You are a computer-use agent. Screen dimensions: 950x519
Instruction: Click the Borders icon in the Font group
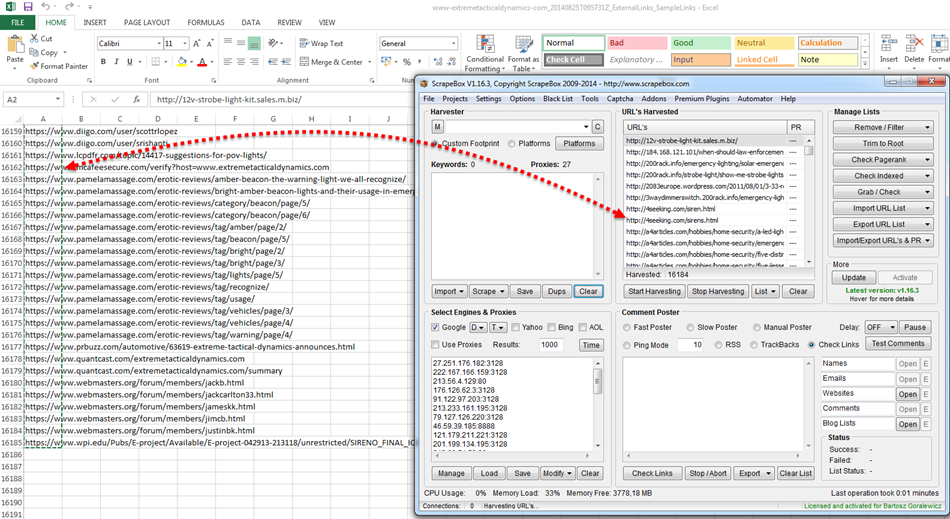click(x=156, y=62)
